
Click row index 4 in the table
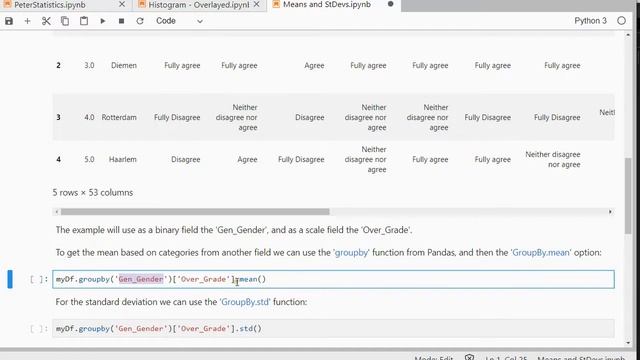58,160
